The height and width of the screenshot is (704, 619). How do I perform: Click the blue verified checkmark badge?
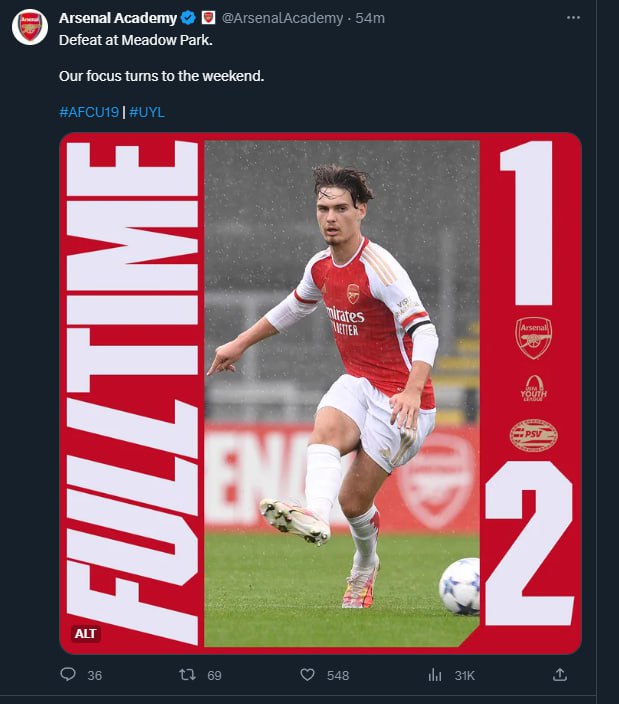(x=188, y=18)
